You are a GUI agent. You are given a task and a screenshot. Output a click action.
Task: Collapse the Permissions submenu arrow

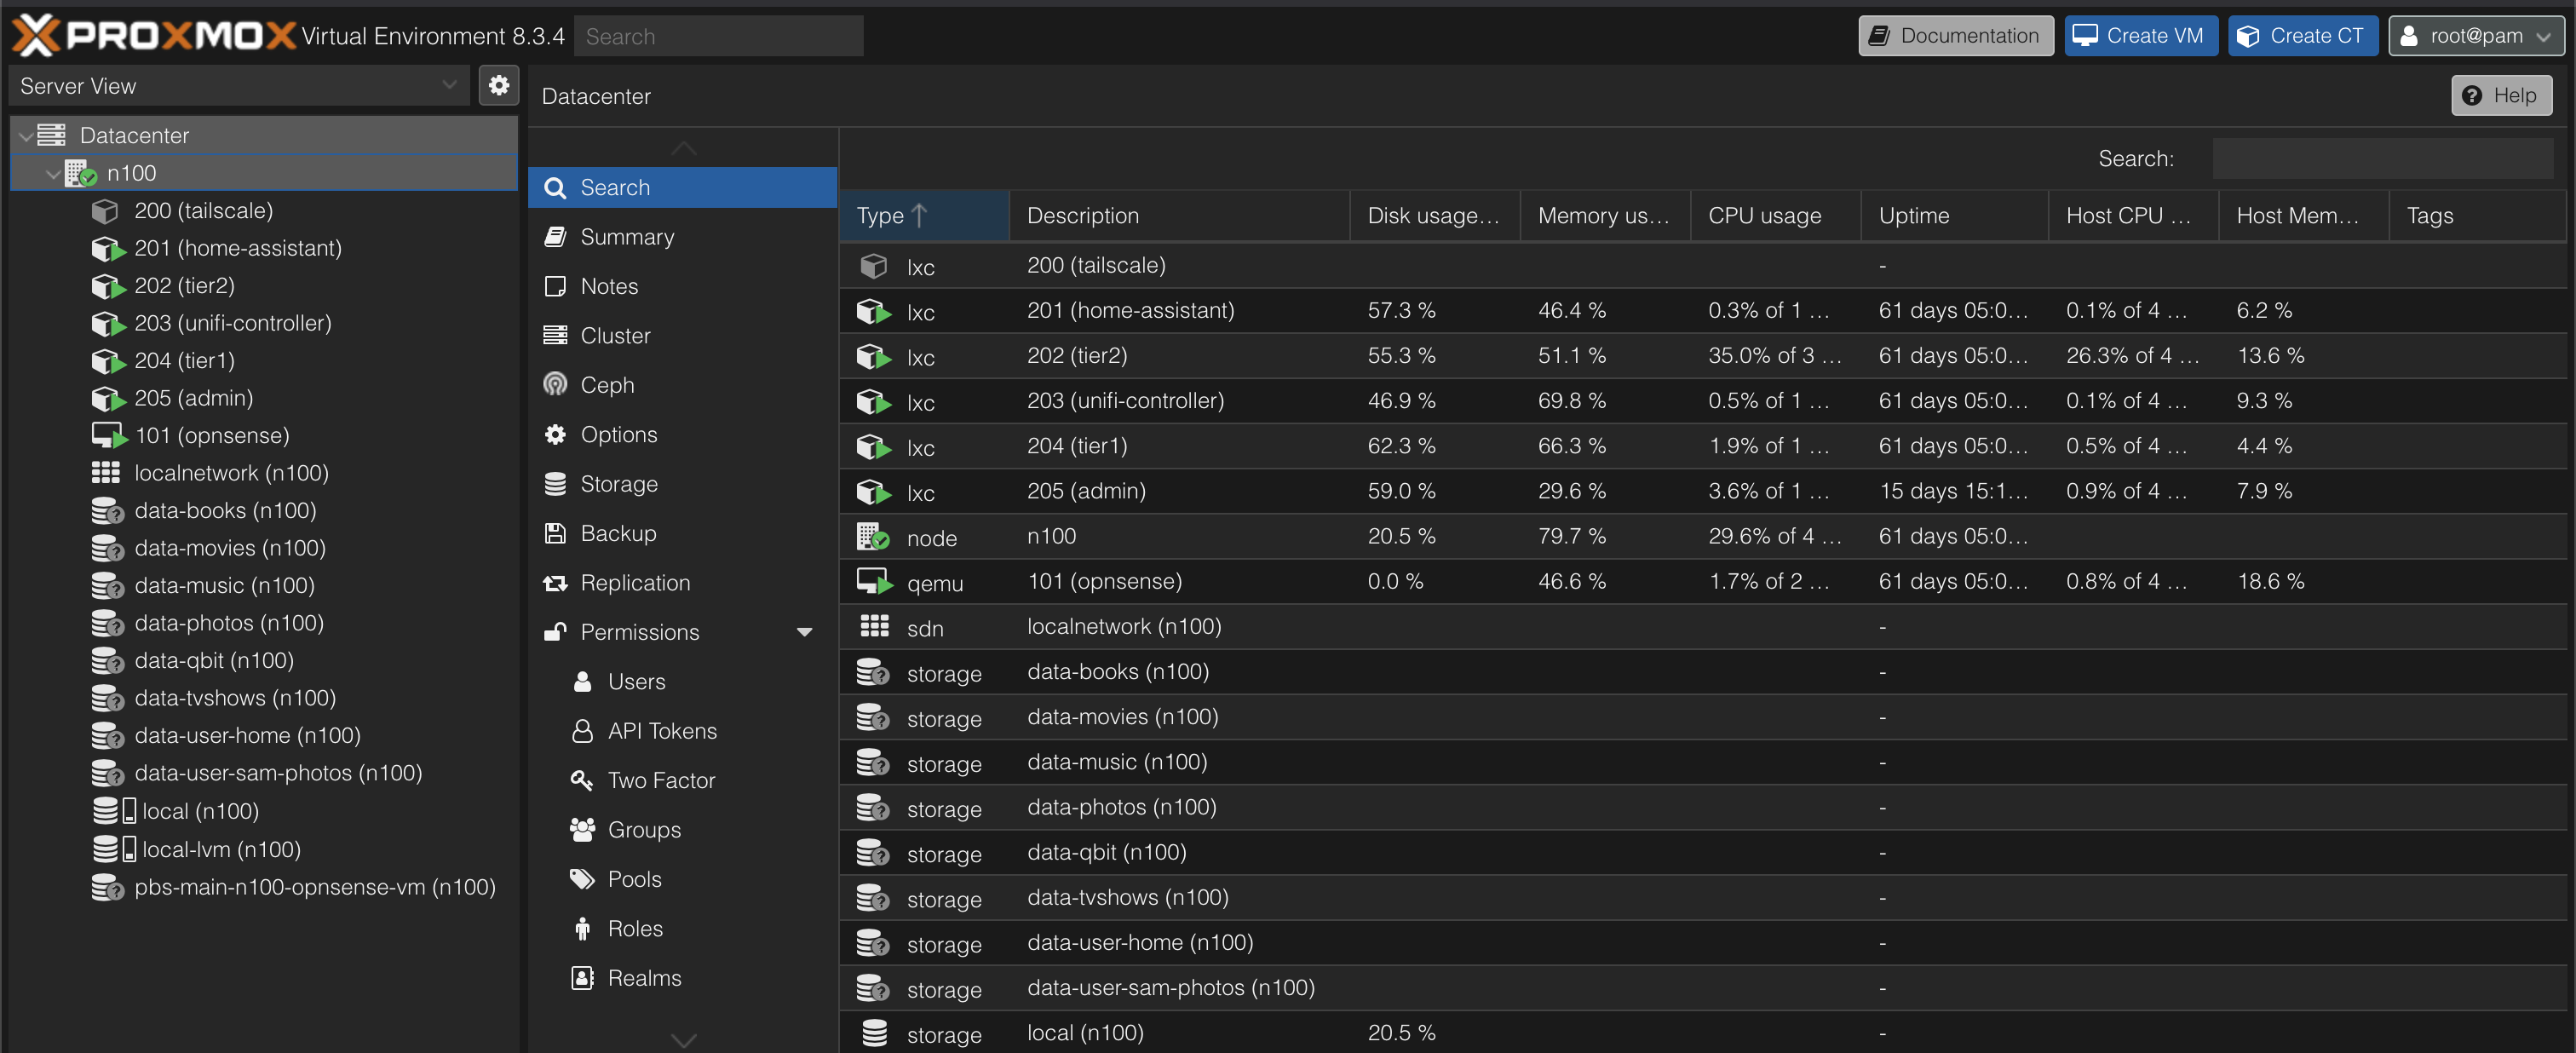click(x=804, y=633)
